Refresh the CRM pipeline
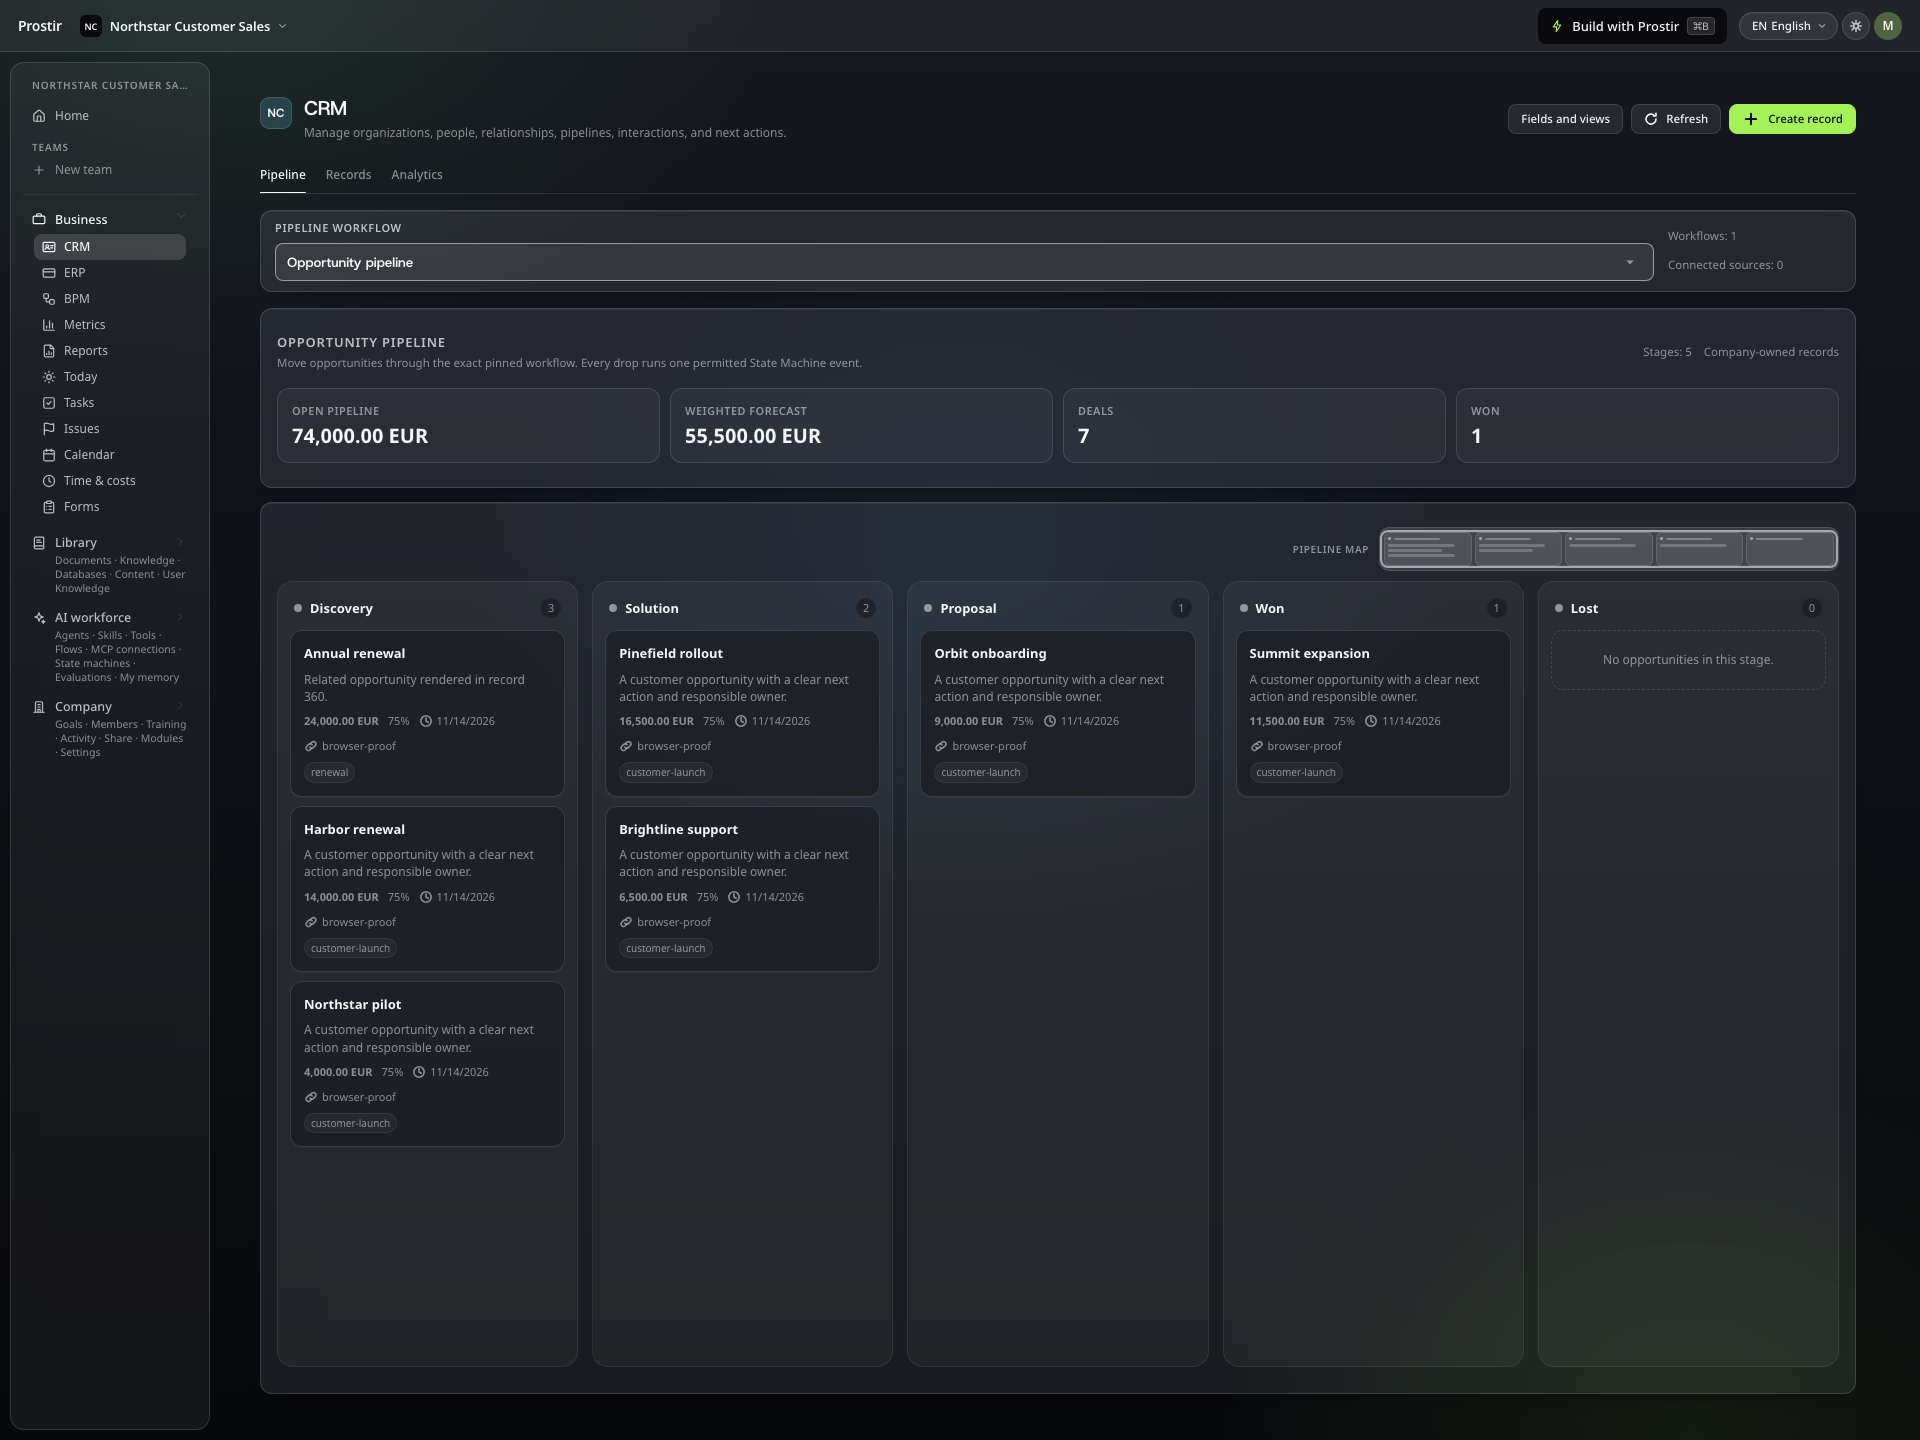The width and height of the screenshot is (1920, 1440). coord(1676,119)
